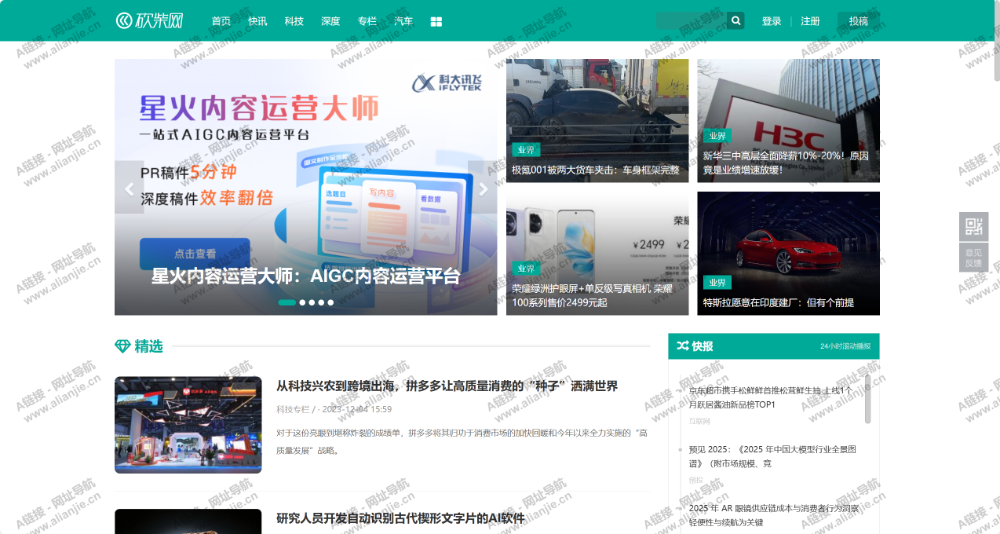
Task: Click 点击查看 button on banner
Action: click(x=195, y=253)
